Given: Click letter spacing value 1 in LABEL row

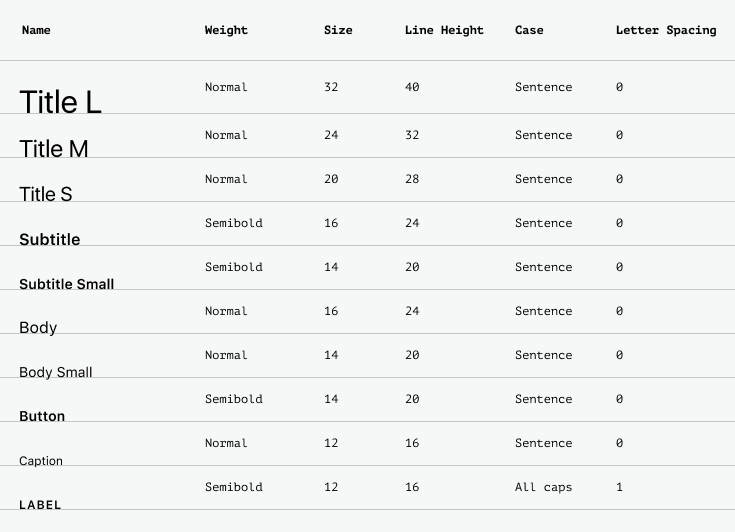Looking at the screenshot, I should [x=619, y=487].
